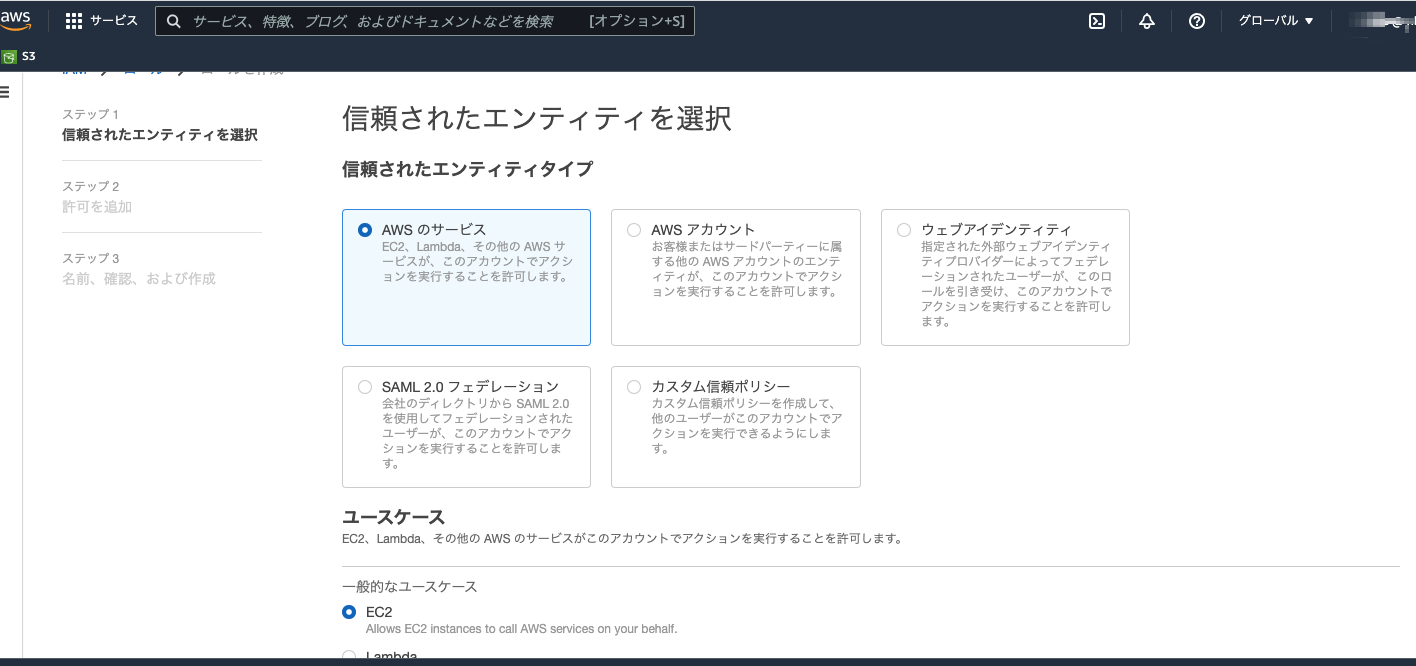Open the S3 favorite shortcut
This screenshot has height=666, width=1416.
click(x=19, y=56)
